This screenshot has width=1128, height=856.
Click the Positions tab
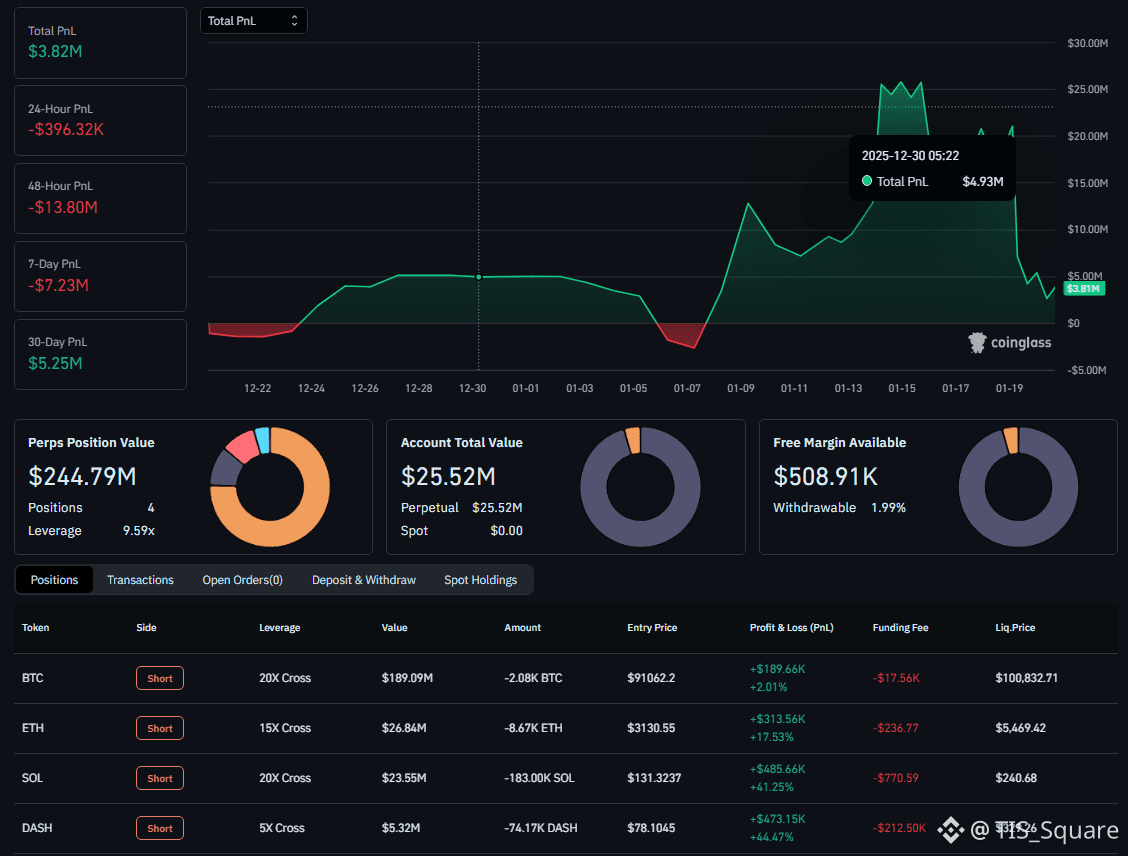point(54,580)
